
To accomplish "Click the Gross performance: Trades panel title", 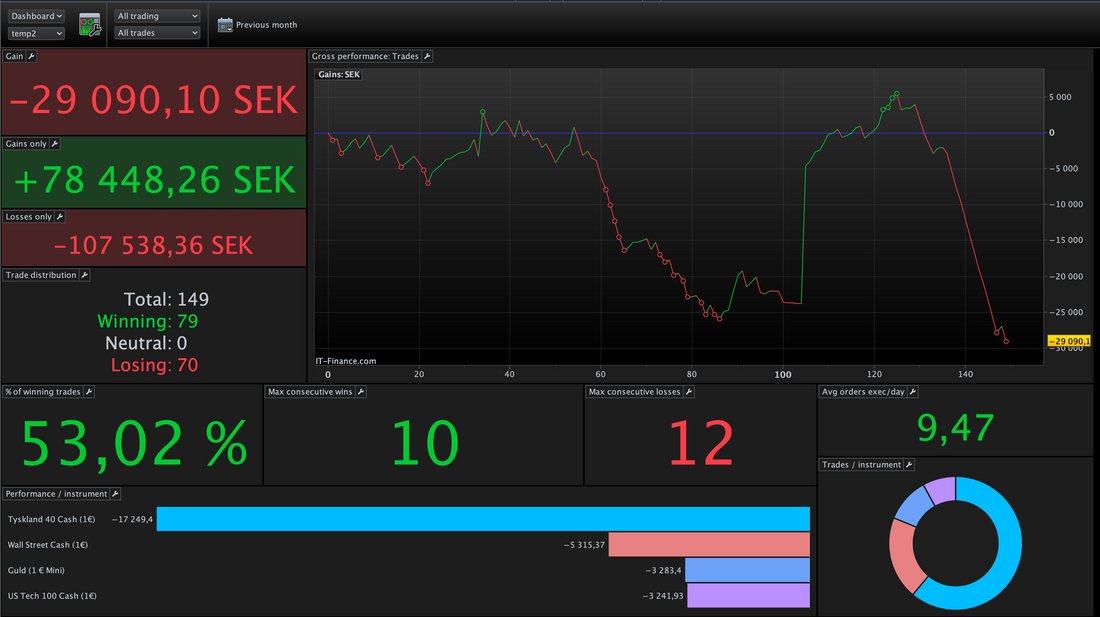I will 365,56.
